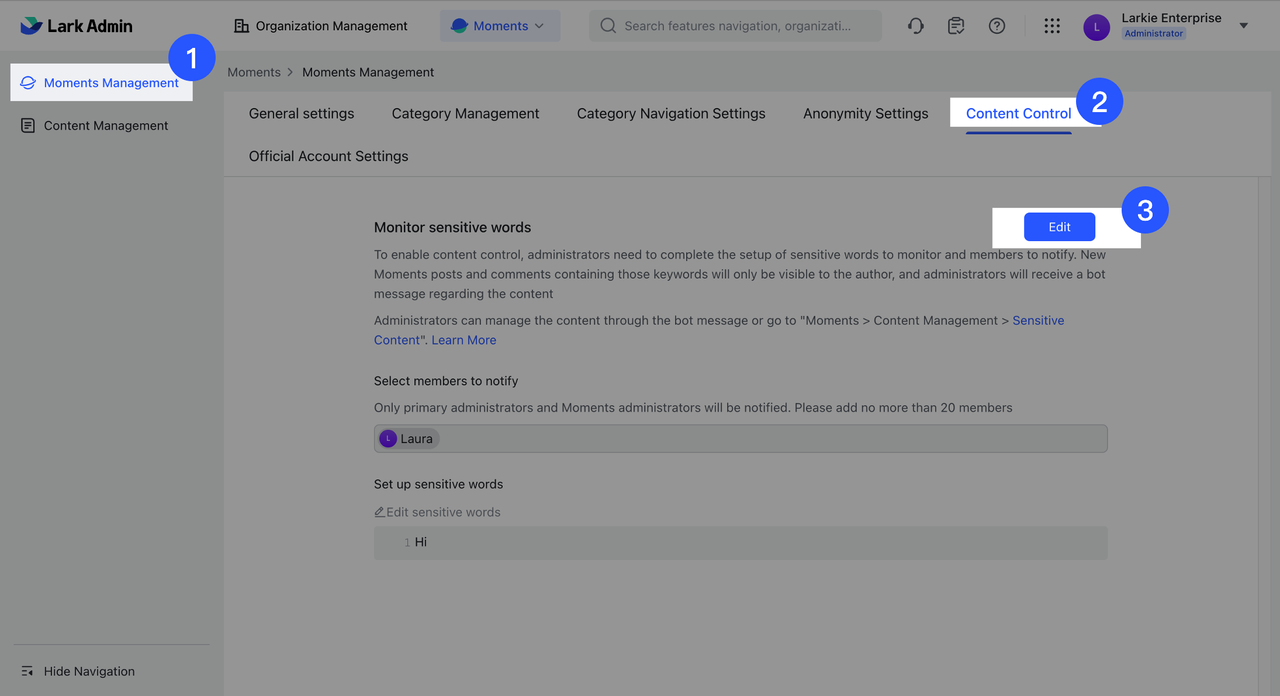Open the apps grid icon
Screen dimensions: 1280x696
1051,25
